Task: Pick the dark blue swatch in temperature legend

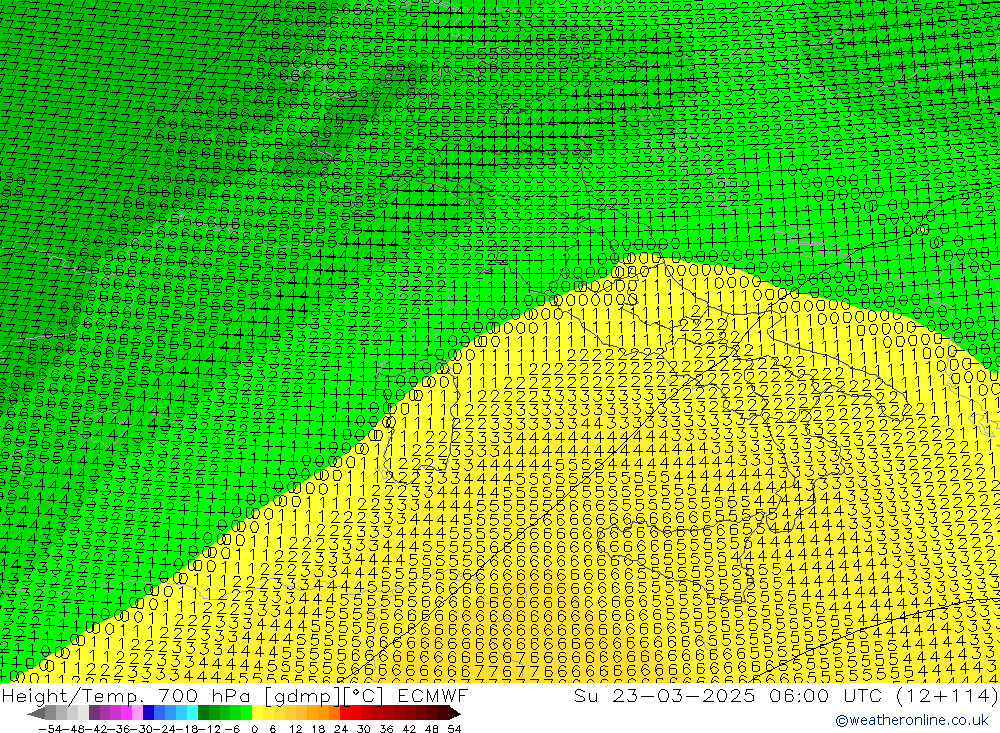Action: [148, 713]
